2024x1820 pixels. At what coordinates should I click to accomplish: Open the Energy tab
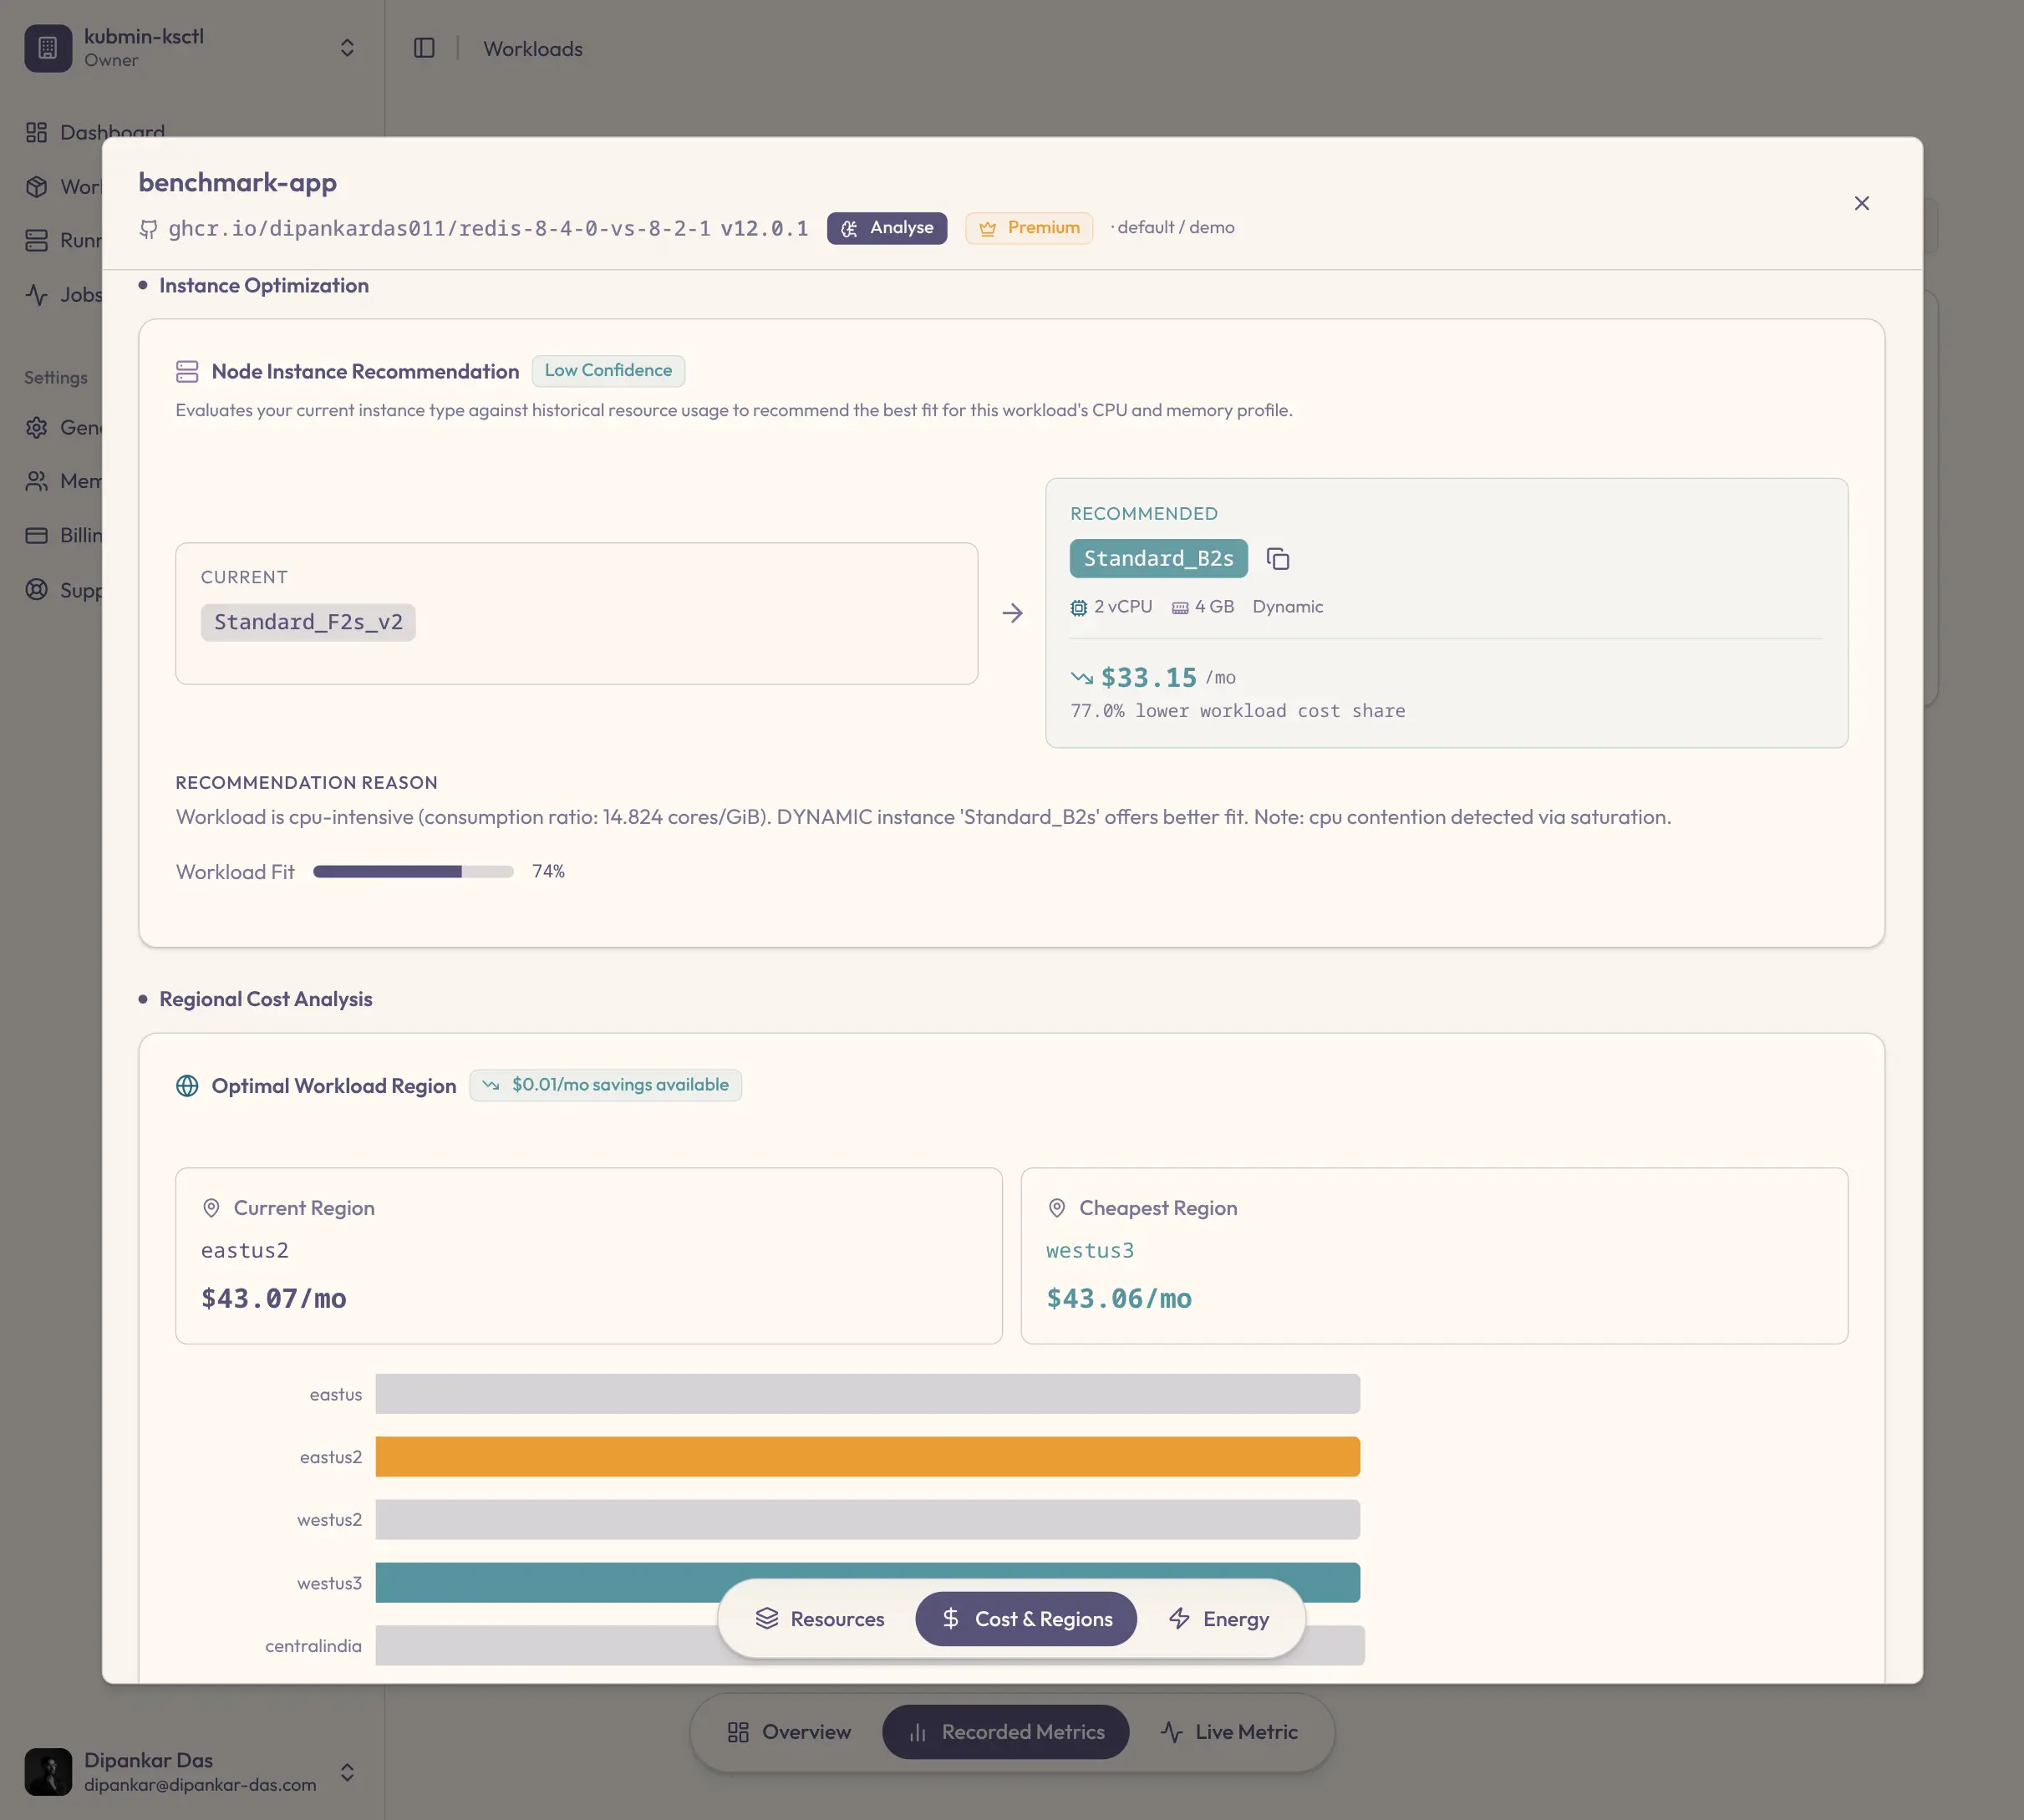pos(1218,1619)
